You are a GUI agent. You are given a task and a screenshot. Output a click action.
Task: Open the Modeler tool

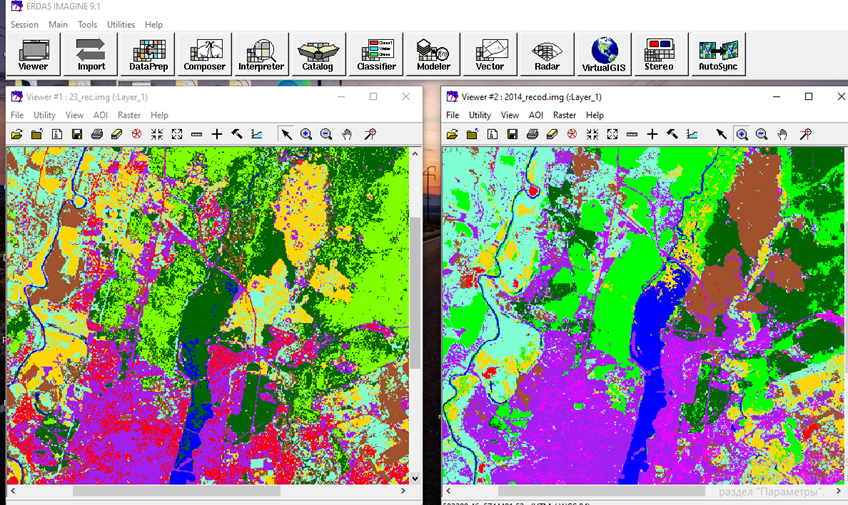(433, 54)
